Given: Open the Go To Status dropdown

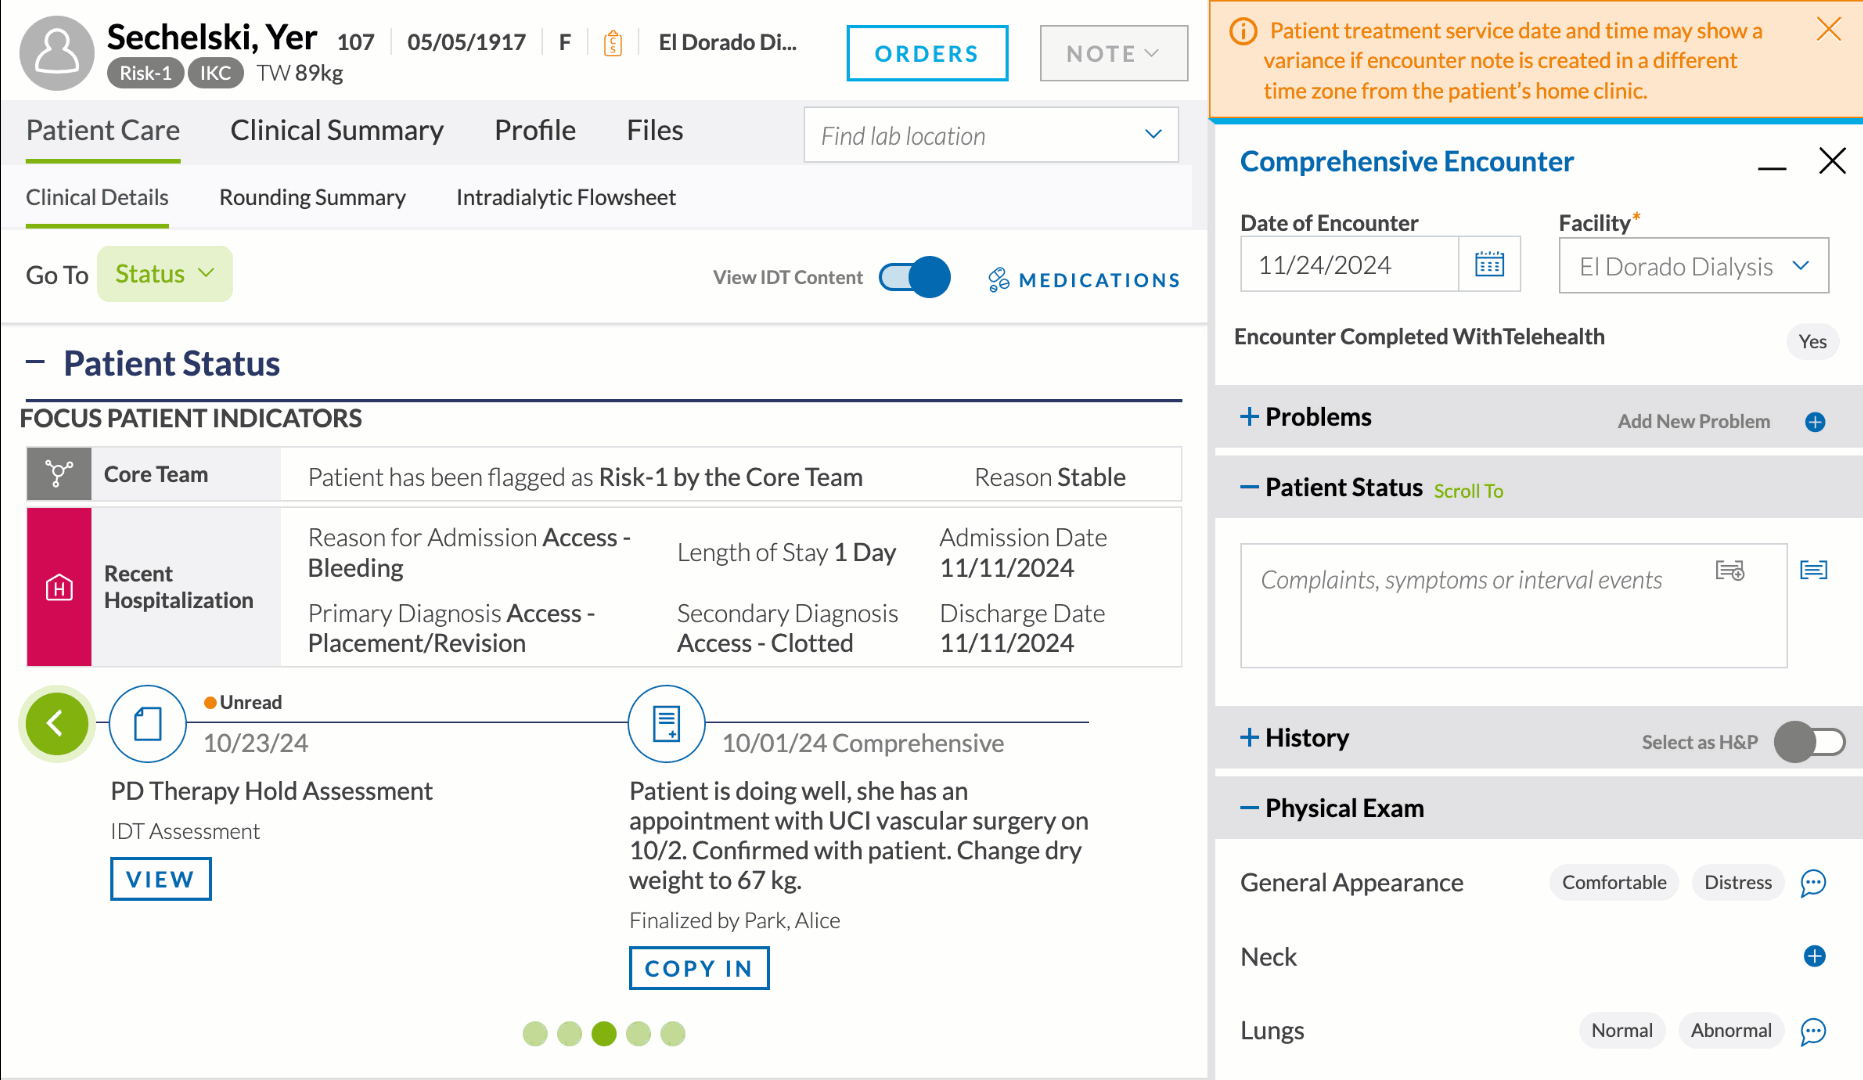Looking at the screenshot, I should pos(165,274).
